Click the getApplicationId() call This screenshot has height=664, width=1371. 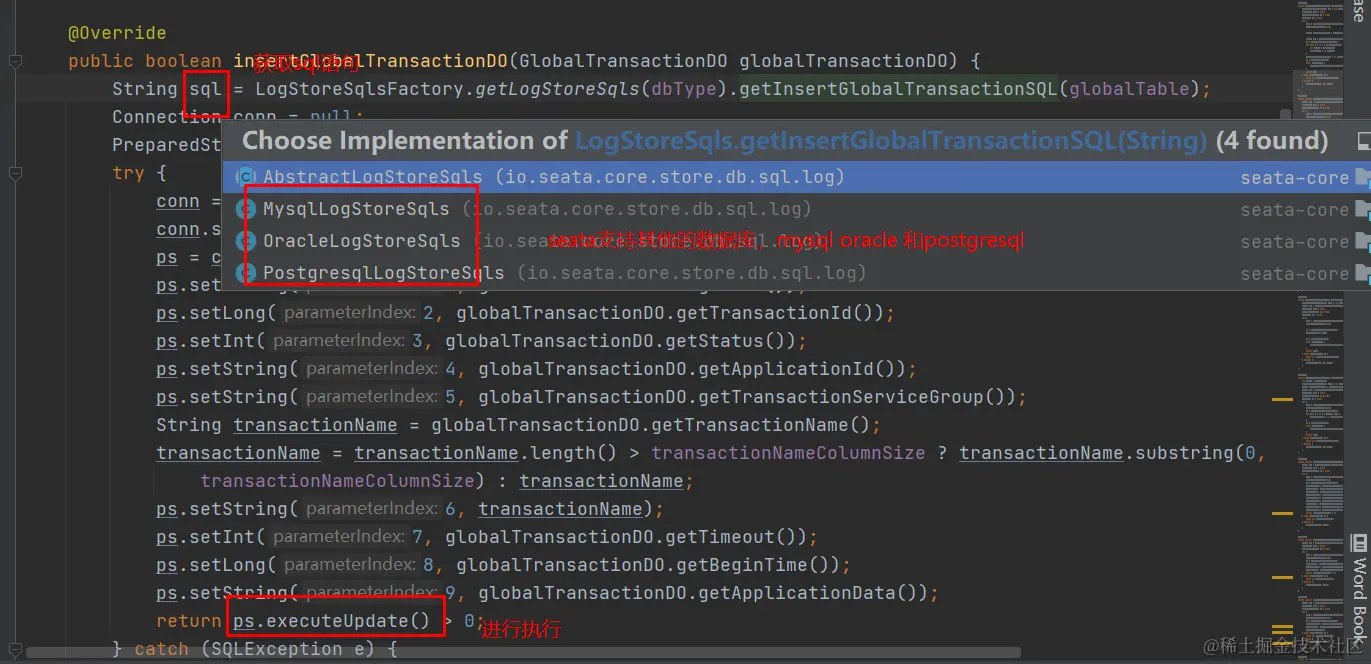pyautogui.click(x=802, y=369)
